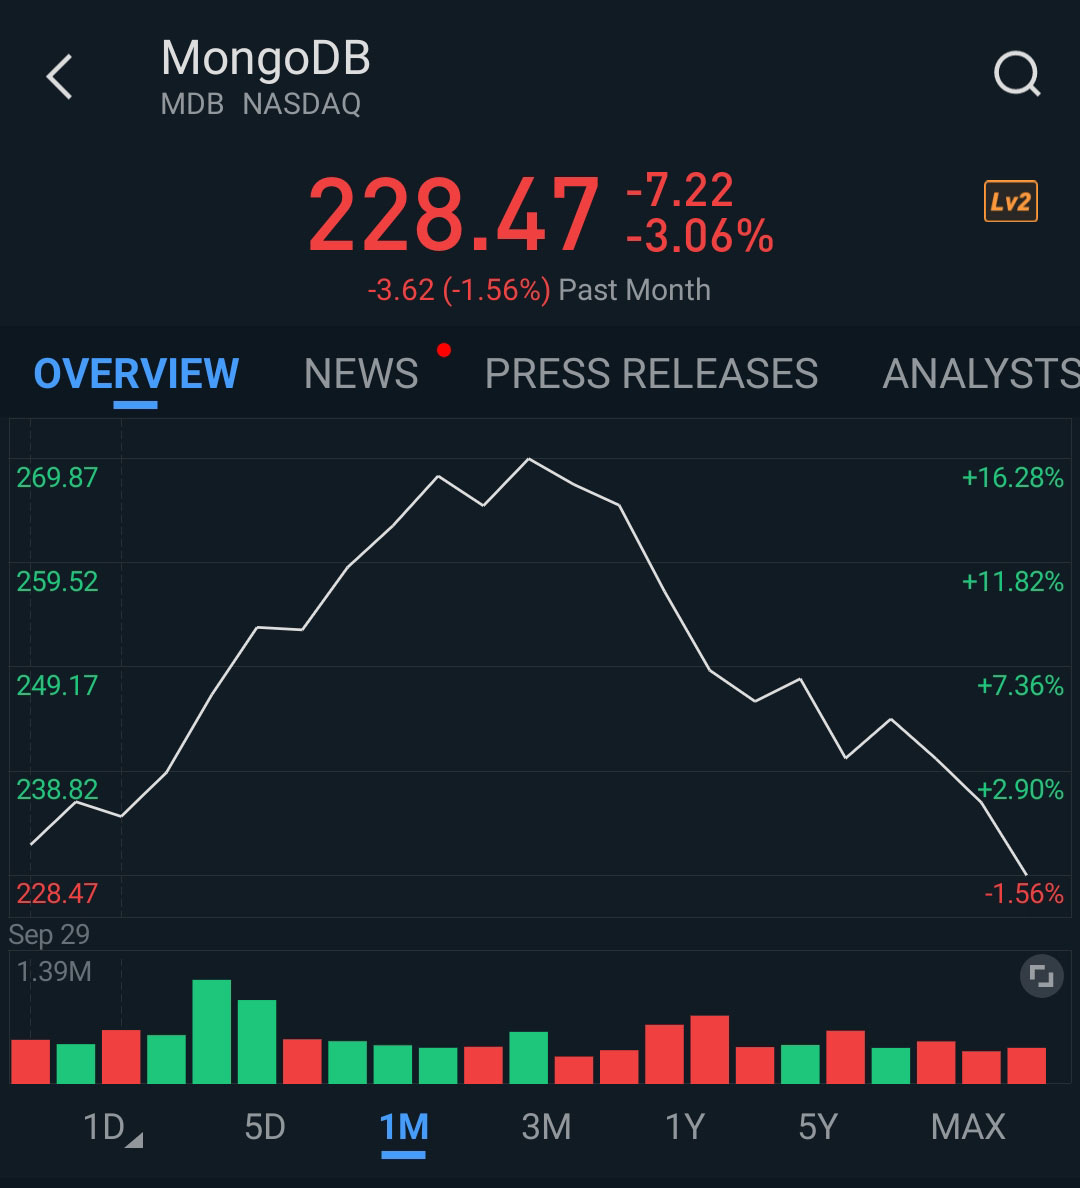Select the 5Y chart range
This screenshot has height=1188, width=1080.
point(818,1127)
